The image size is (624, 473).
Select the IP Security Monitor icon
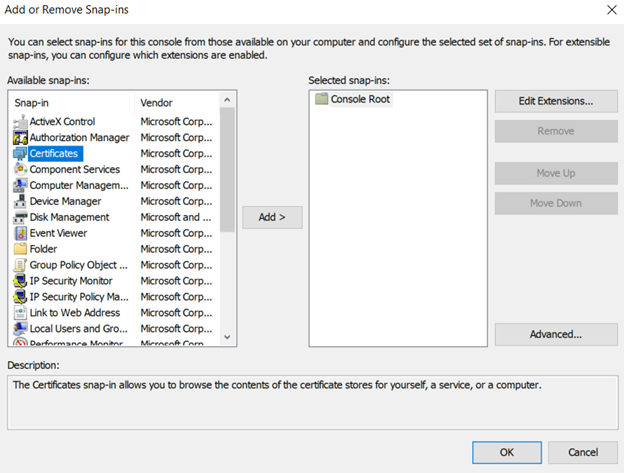pos(20,281)
